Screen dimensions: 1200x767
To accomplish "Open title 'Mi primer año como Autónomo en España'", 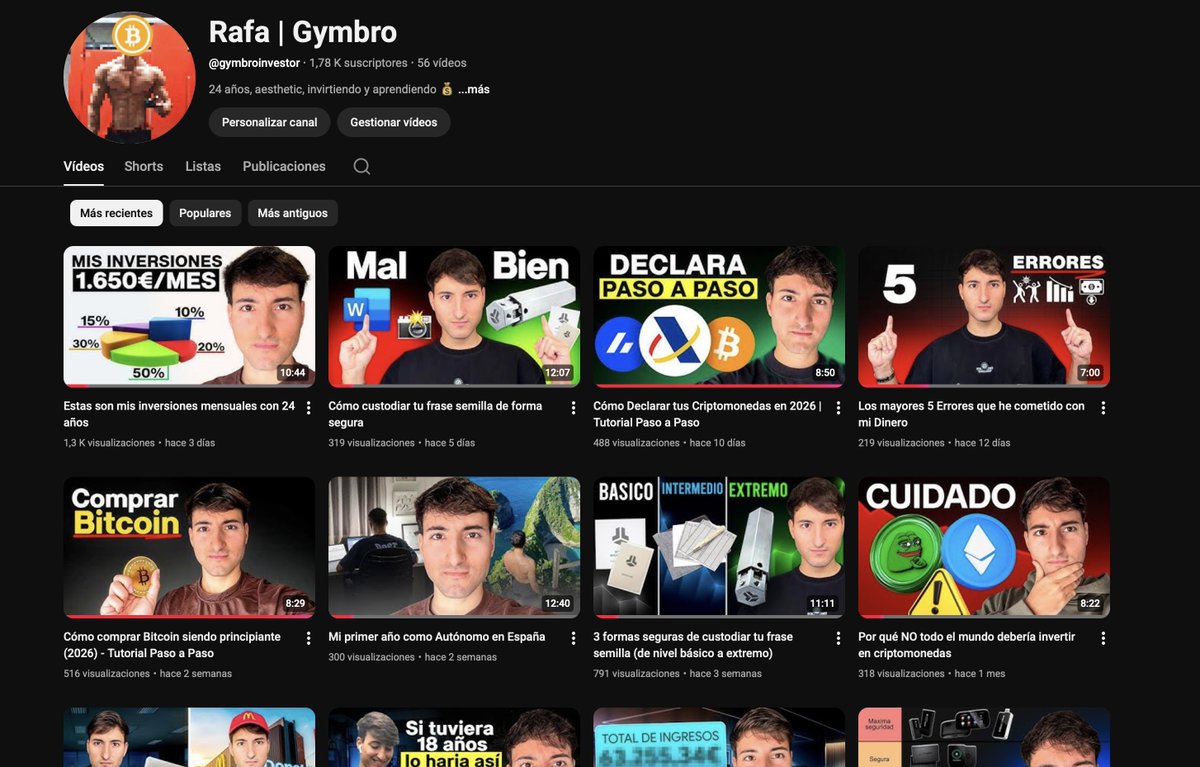I will pyautogui.click(x=437, y=637).
